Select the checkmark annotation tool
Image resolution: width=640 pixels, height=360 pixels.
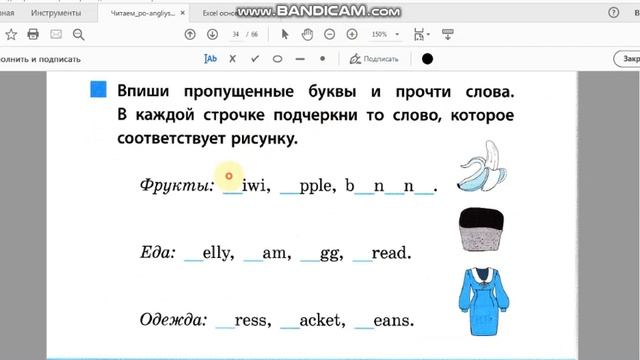tap(255, 59)
